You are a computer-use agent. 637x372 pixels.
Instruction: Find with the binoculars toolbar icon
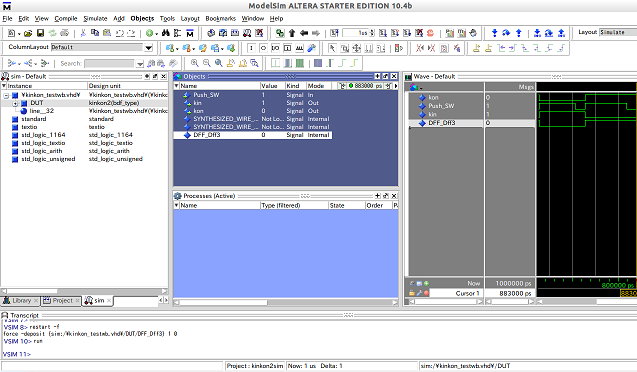(165, 33)
